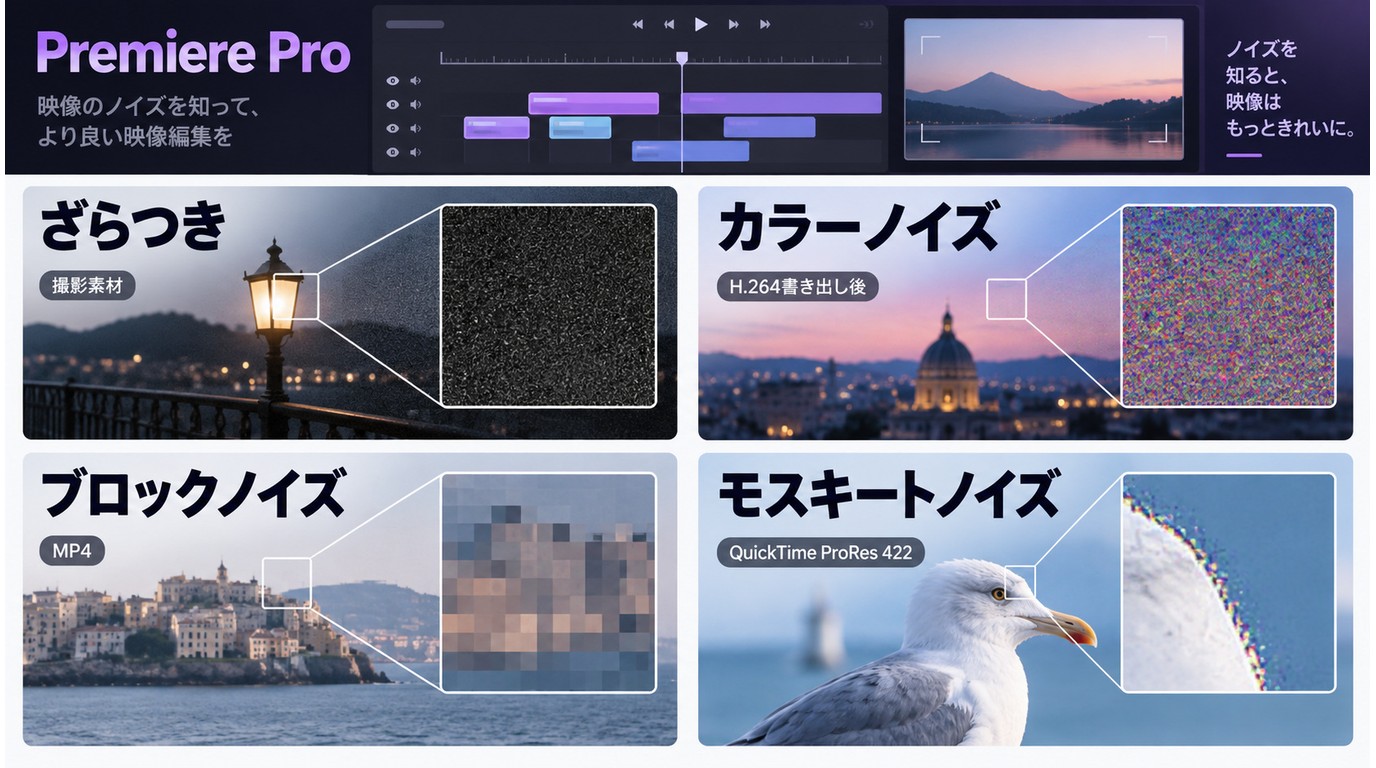Click the Premiere Pro title text
This screenshot has height=768, width=1376.
click(193, 53)
